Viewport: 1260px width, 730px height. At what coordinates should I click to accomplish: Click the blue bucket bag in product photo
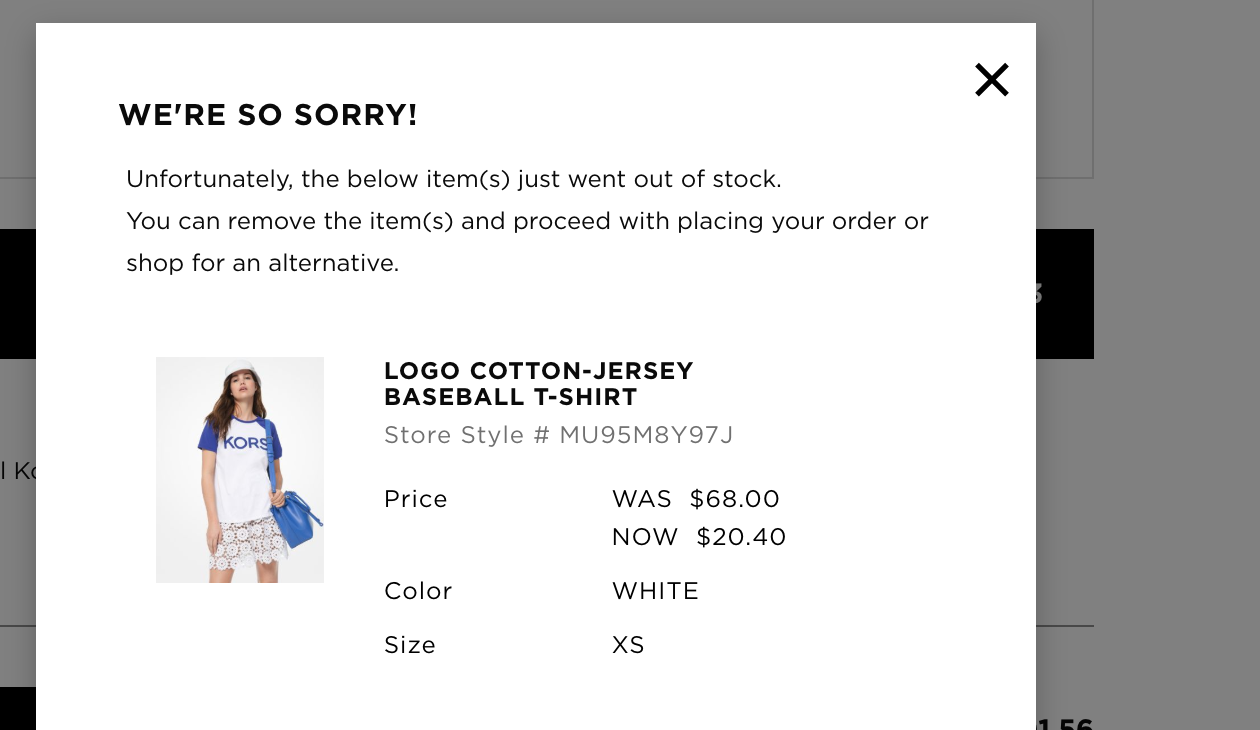296,517
